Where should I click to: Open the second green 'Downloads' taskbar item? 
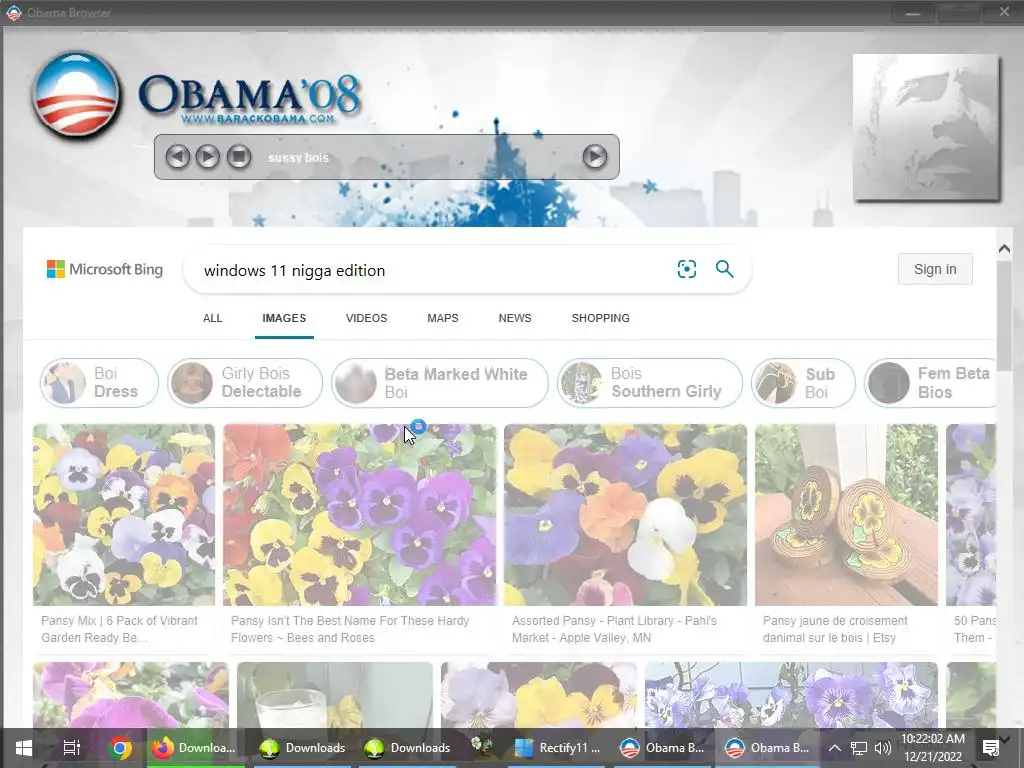[407, 748]
